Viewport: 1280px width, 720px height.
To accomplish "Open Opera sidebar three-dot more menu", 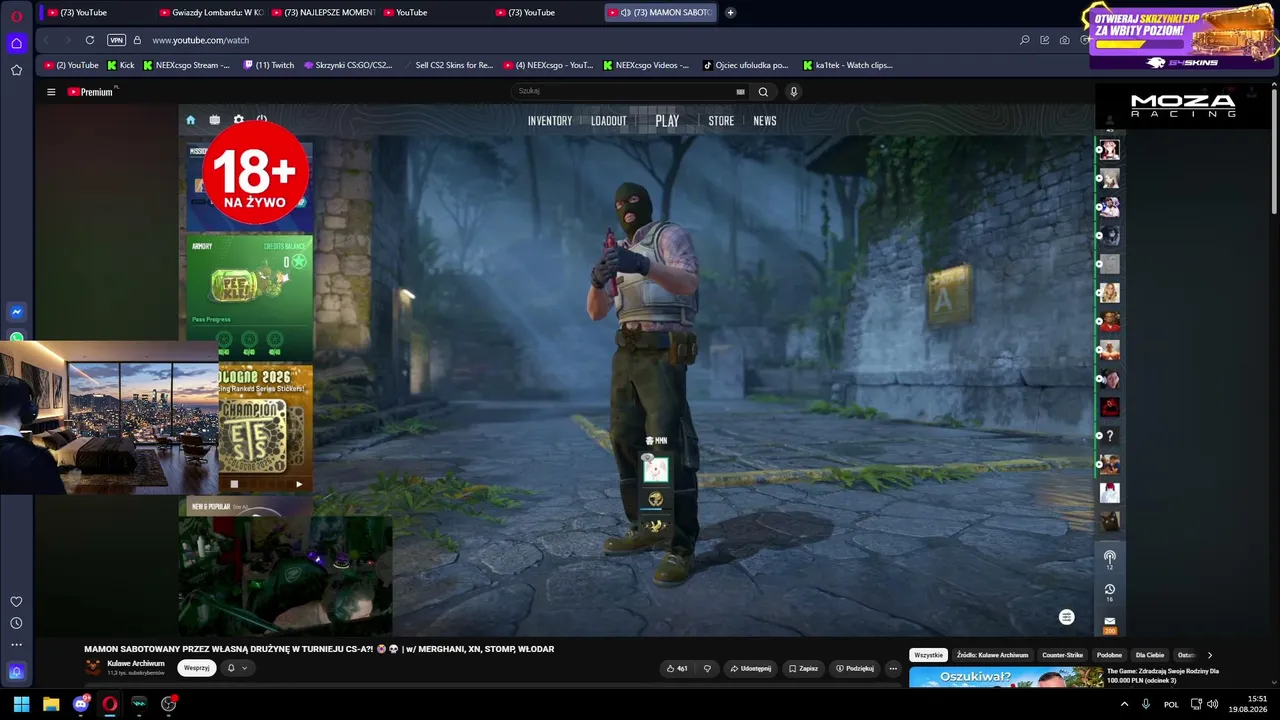I will pyautogui.click(x=16, y=645).
